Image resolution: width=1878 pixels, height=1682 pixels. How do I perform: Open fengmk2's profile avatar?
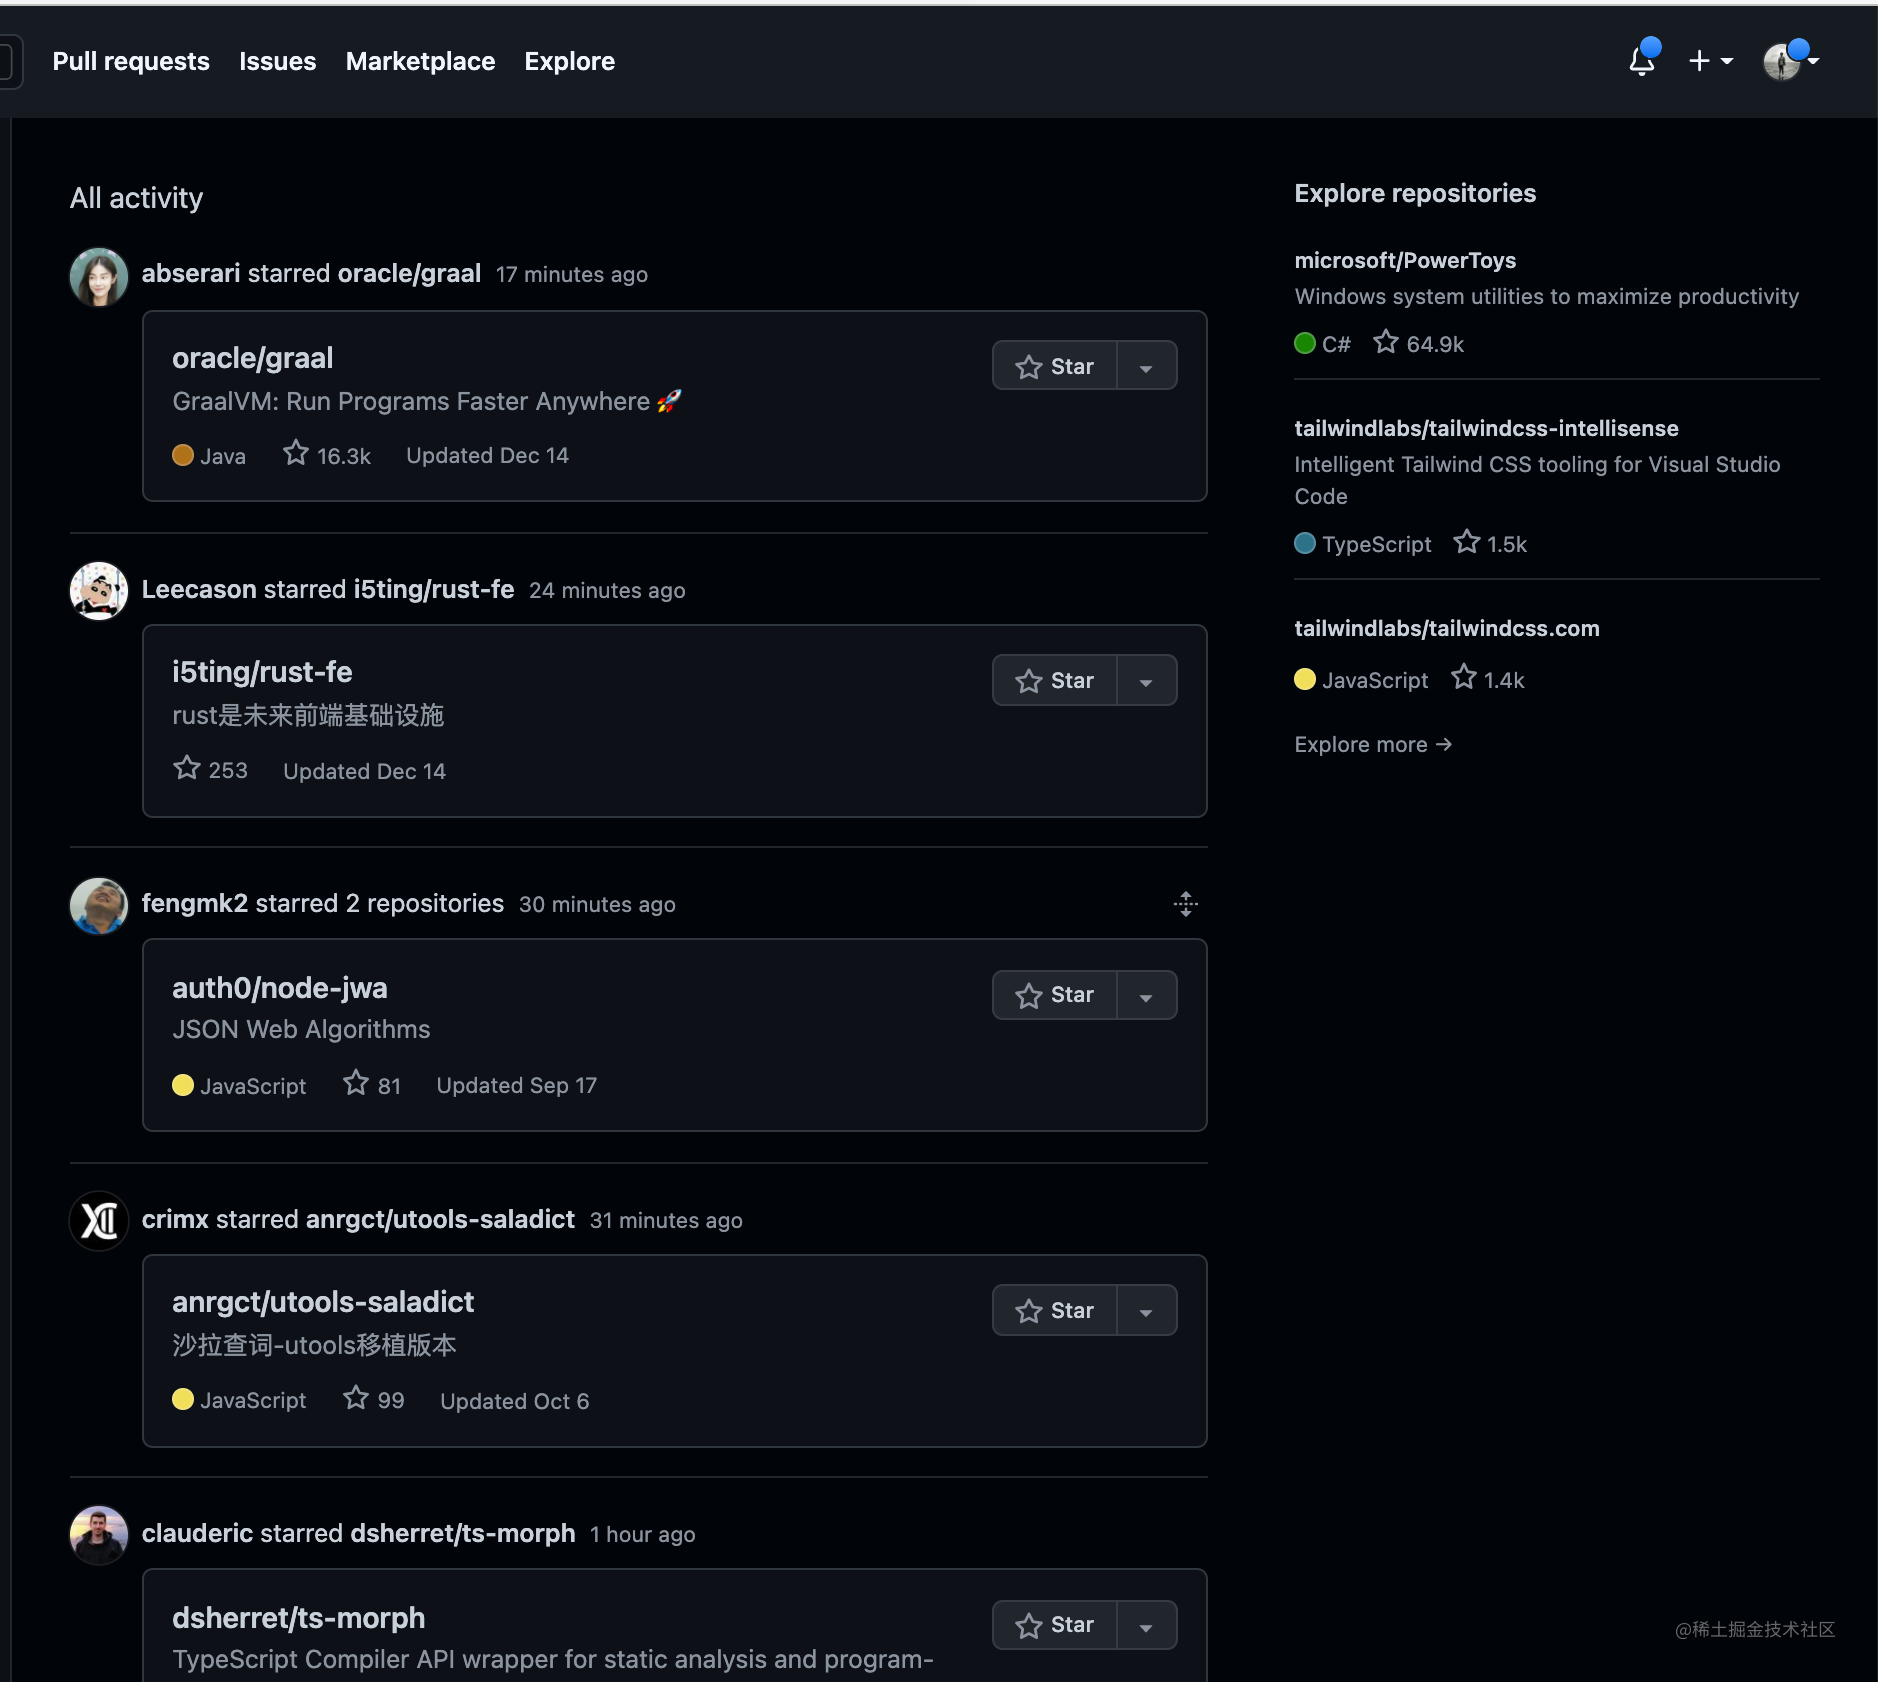click(99, 906)
